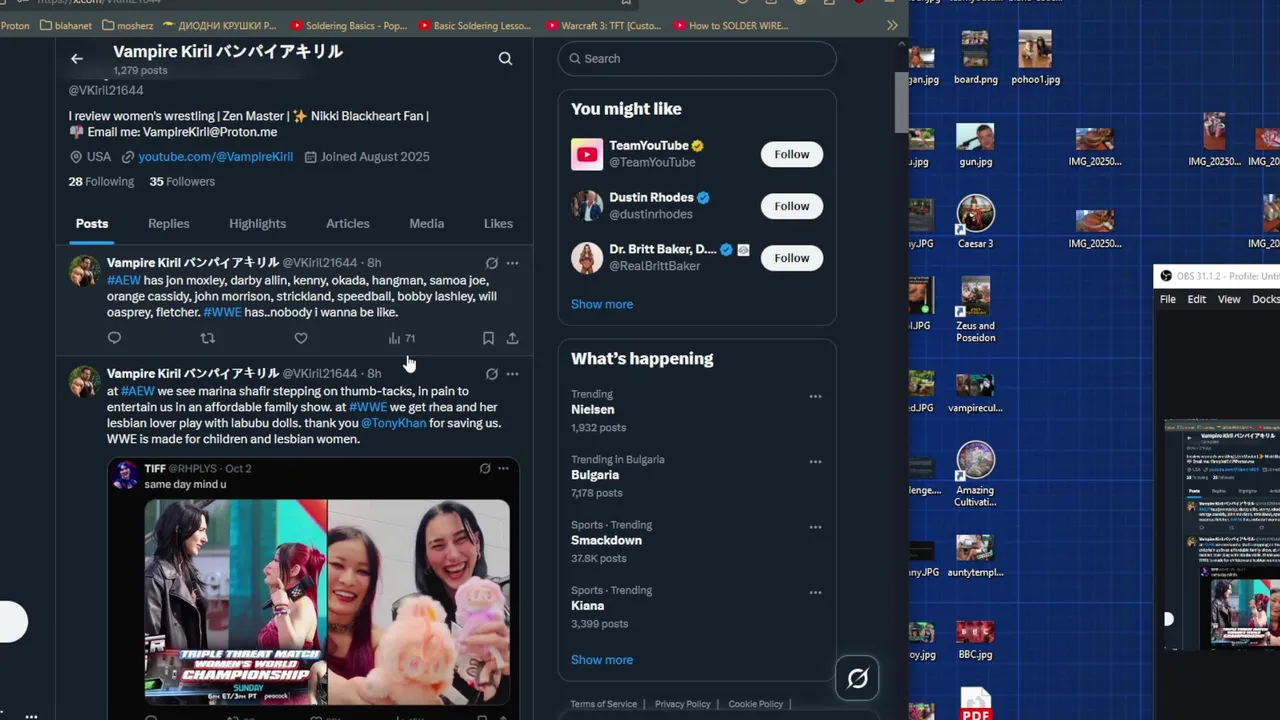Show more trending topics
The width and height of the screenshot is (1280, 720).
click(602, 660)
